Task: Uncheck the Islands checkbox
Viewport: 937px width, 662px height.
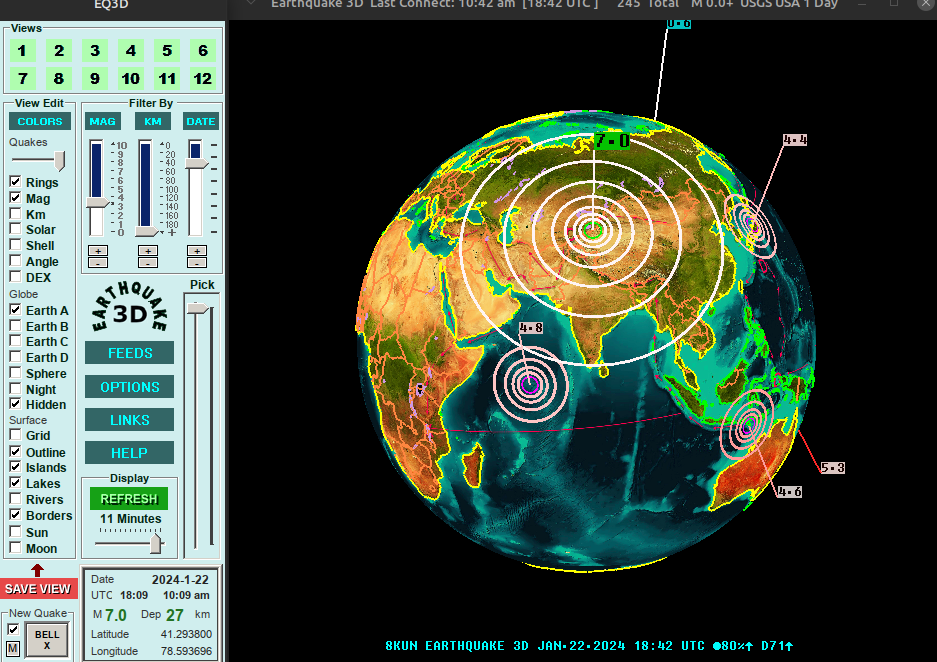Action: coord(16,467)
